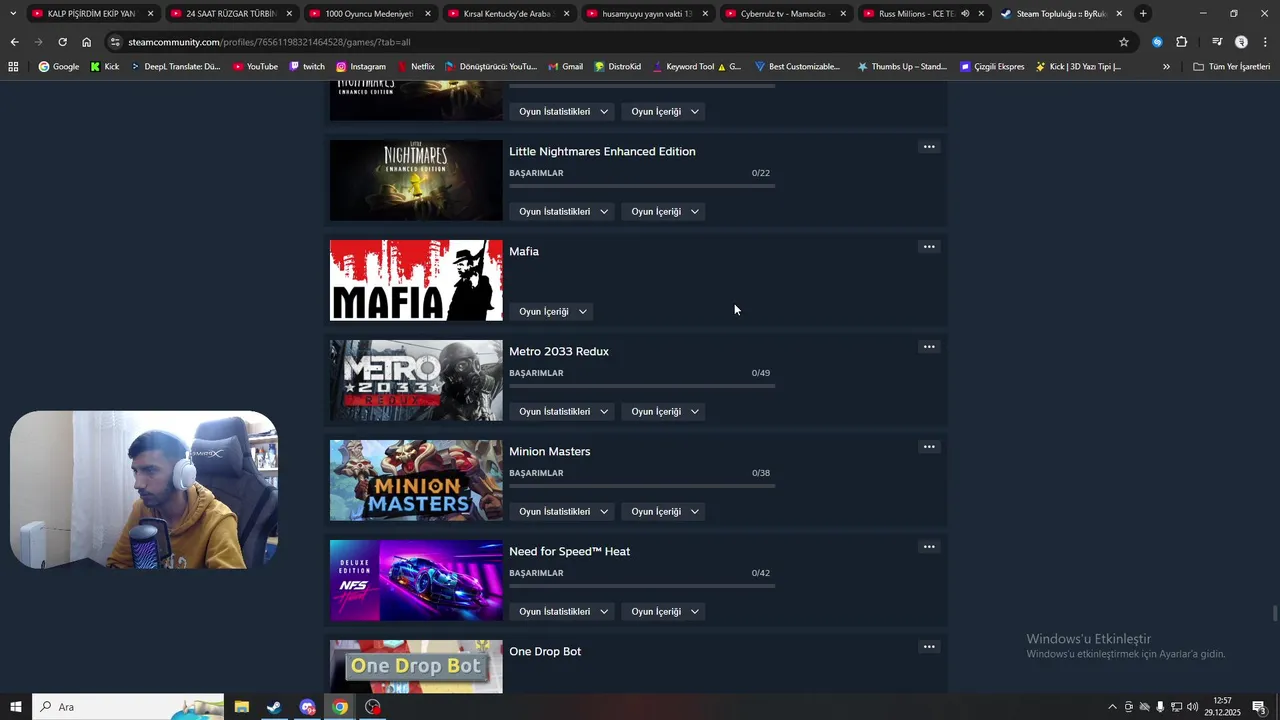Open the Tüm Yer İşaretleri bookmarks folder

point(1231,67)
